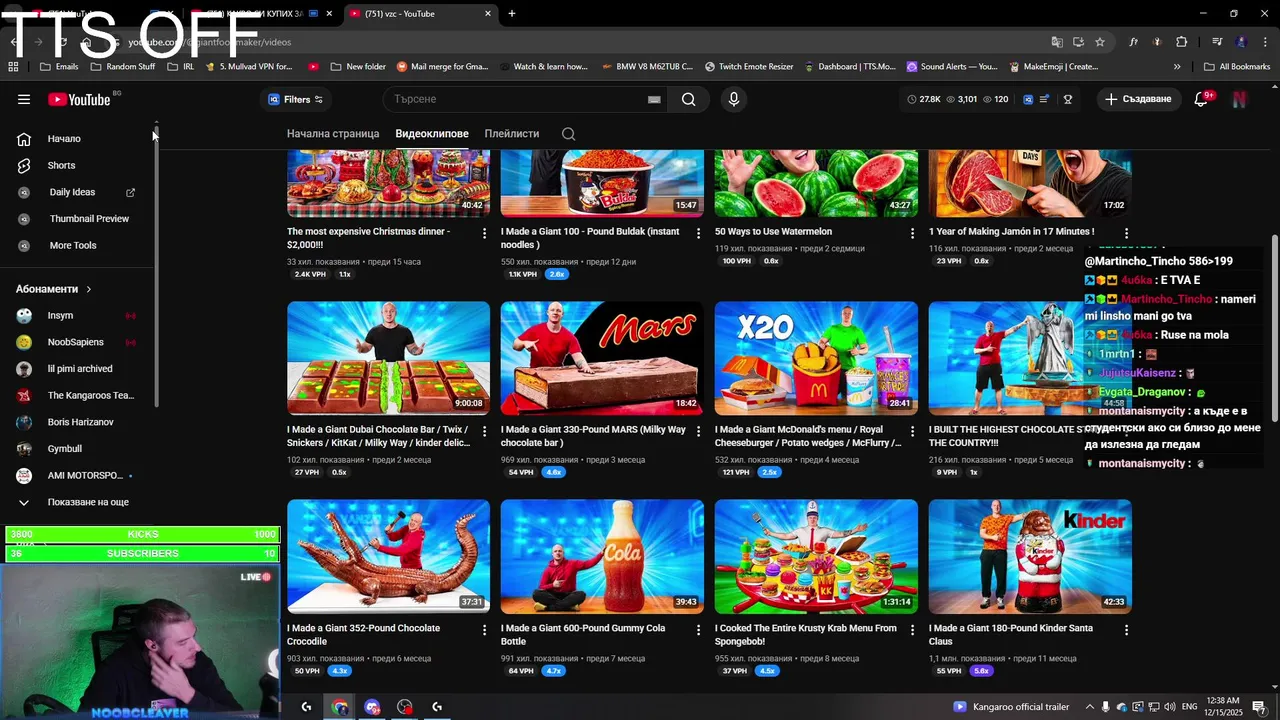1280x720 pixels.
Task: Click the 4.6x badge under MARS video
Action: click(553, 472)
